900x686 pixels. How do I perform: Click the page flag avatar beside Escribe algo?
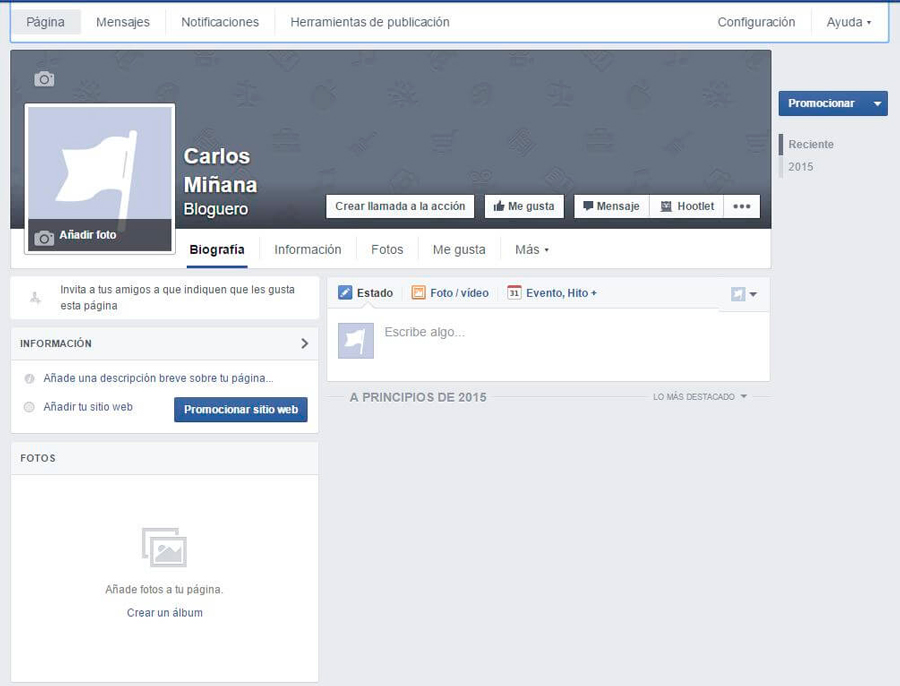click(356, 341)
